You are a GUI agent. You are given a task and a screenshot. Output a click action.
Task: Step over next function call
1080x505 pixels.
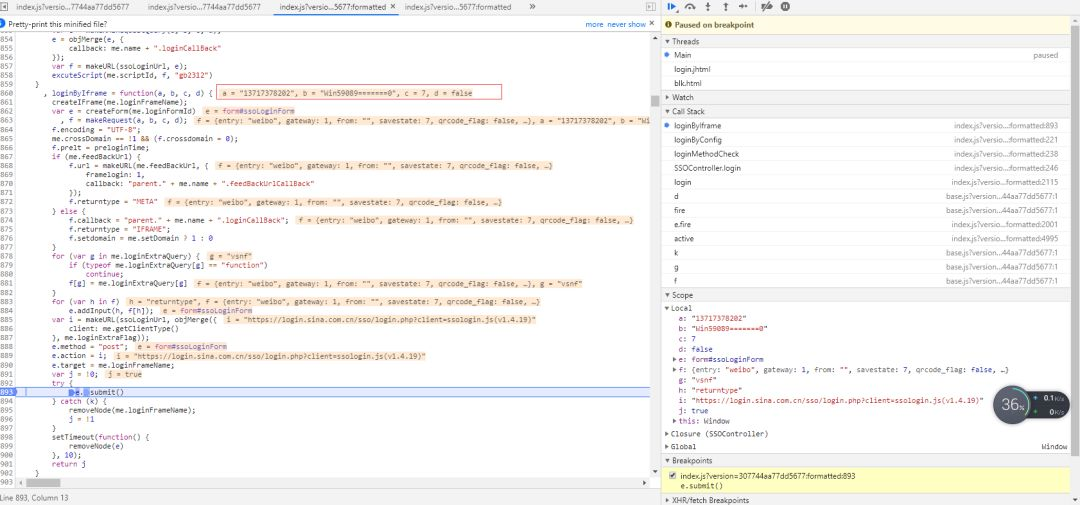coord(690,6)
